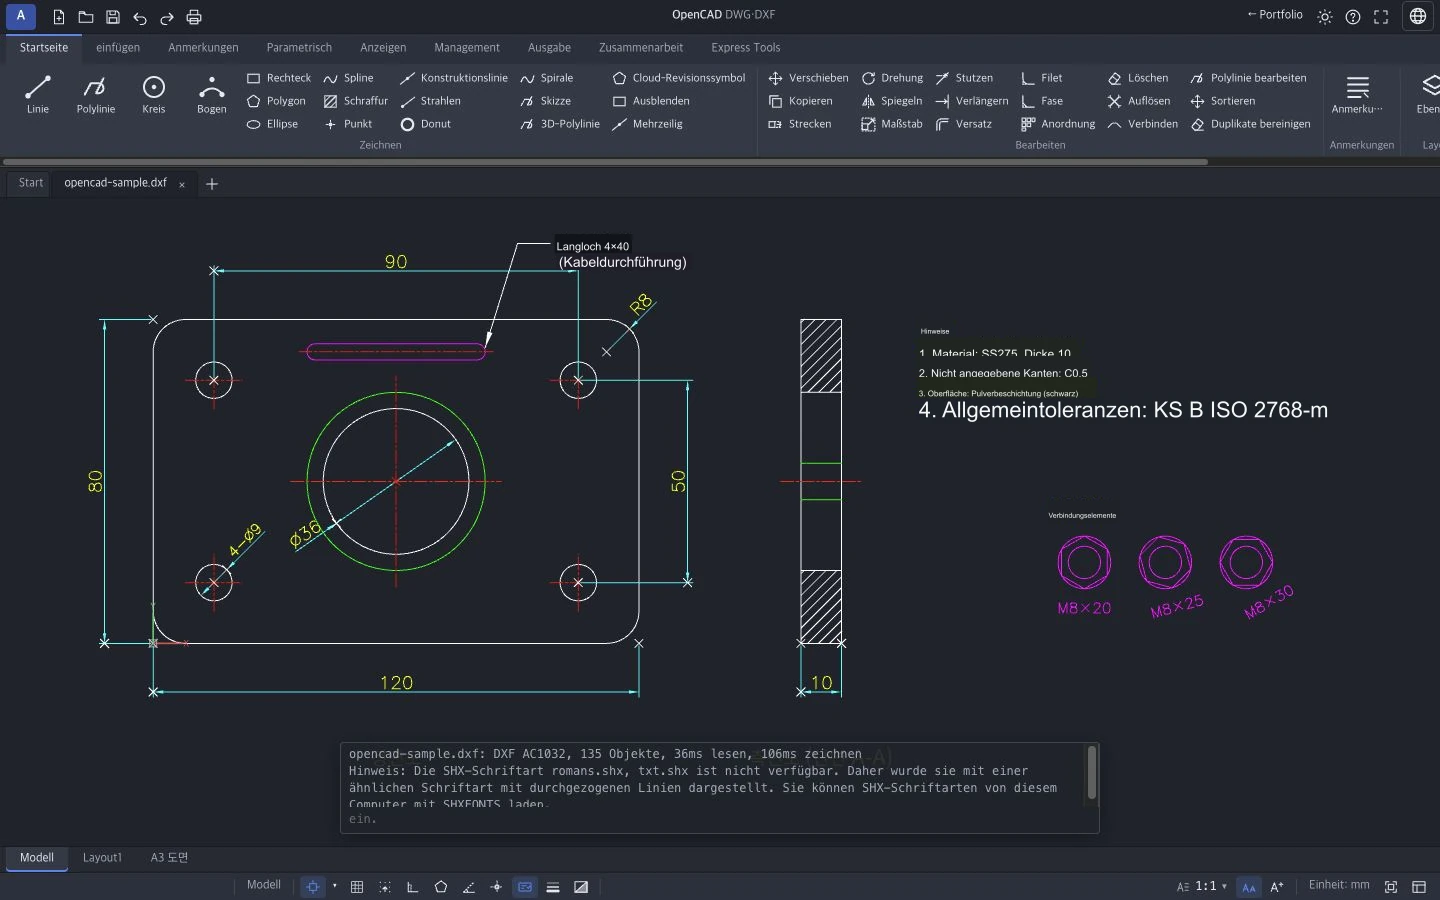Open the object snap options arrow
The image size is (1440, 900).
(335, 886)
